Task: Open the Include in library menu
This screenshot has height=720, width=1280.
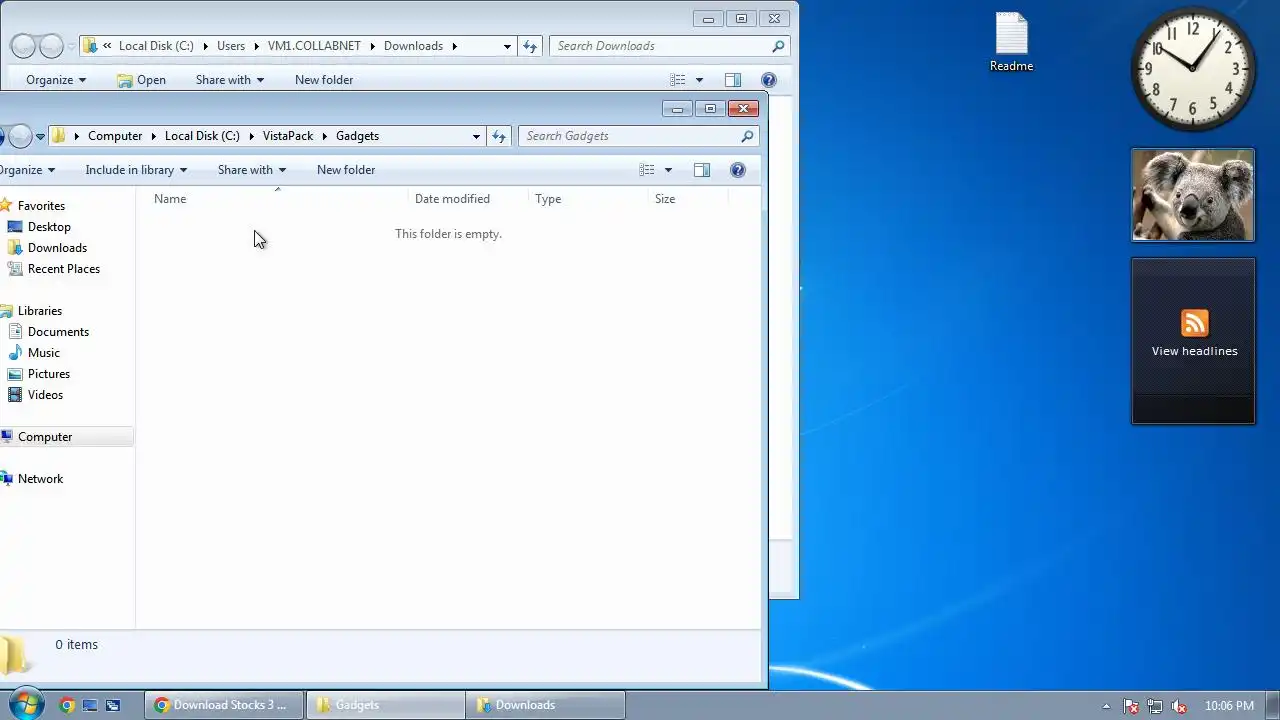Action: 136,170
